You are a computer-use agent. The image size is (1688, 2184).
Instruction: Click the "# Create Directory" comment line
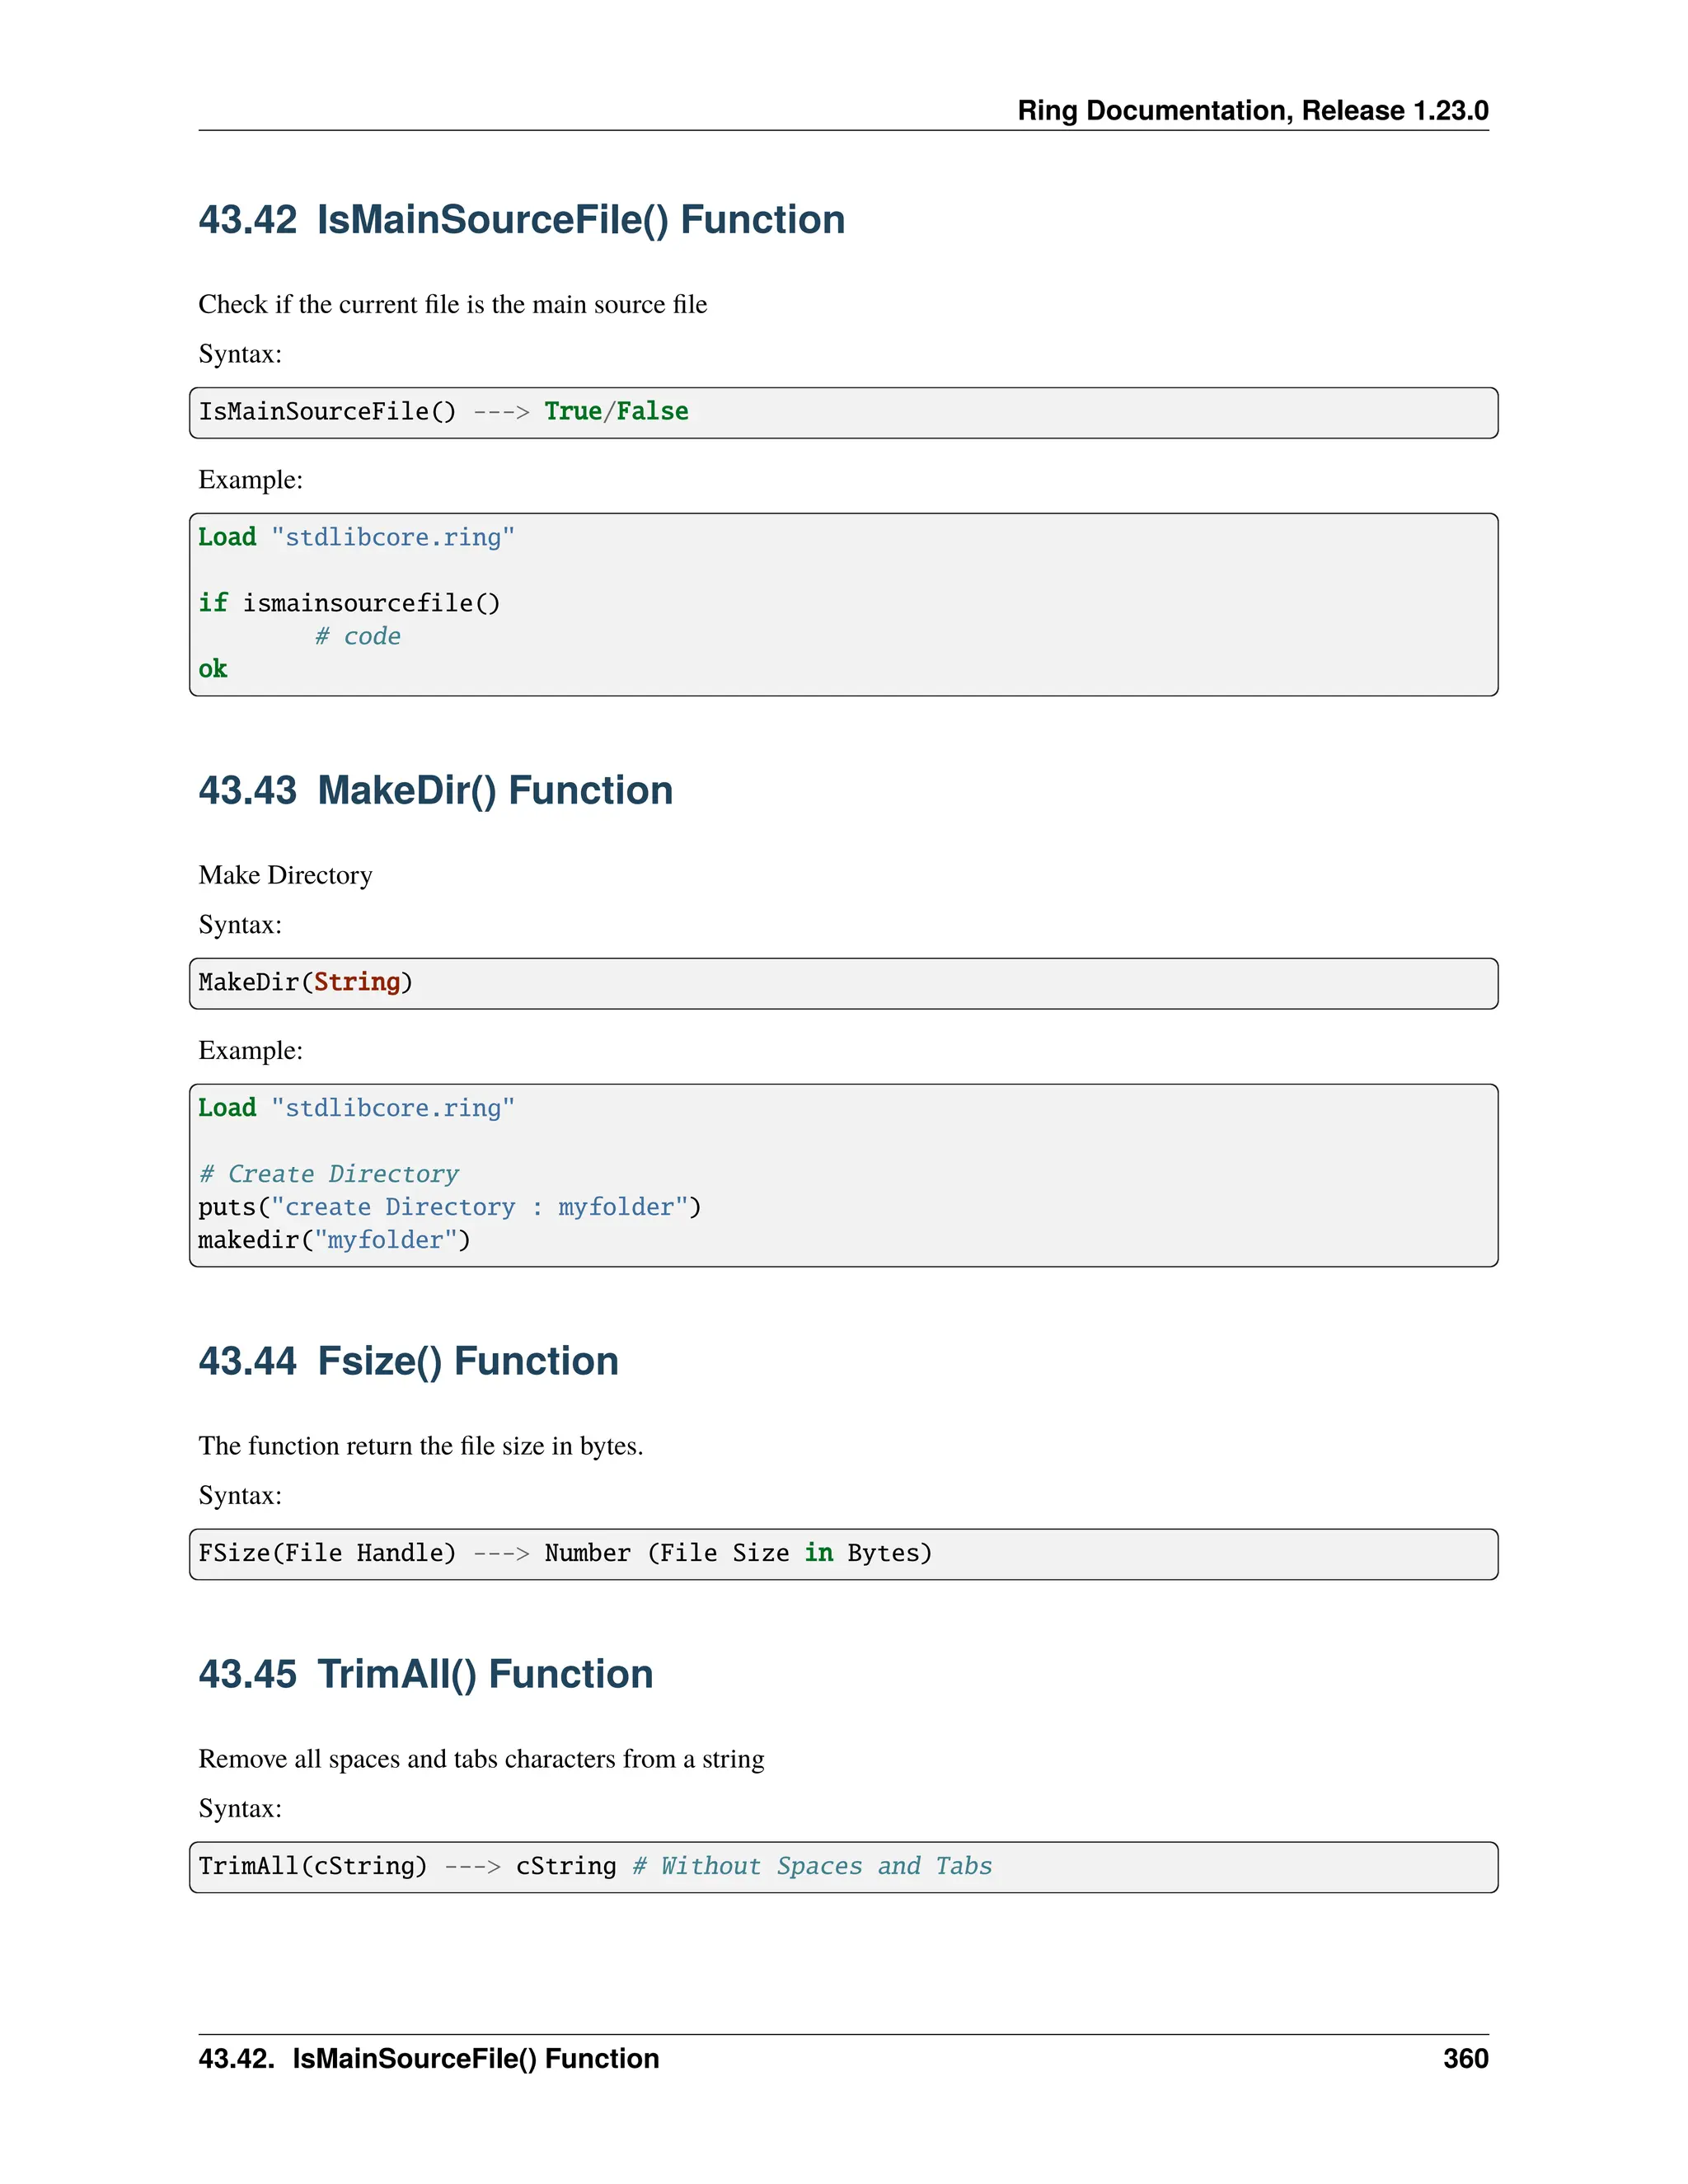click(x=328, y=1174)
